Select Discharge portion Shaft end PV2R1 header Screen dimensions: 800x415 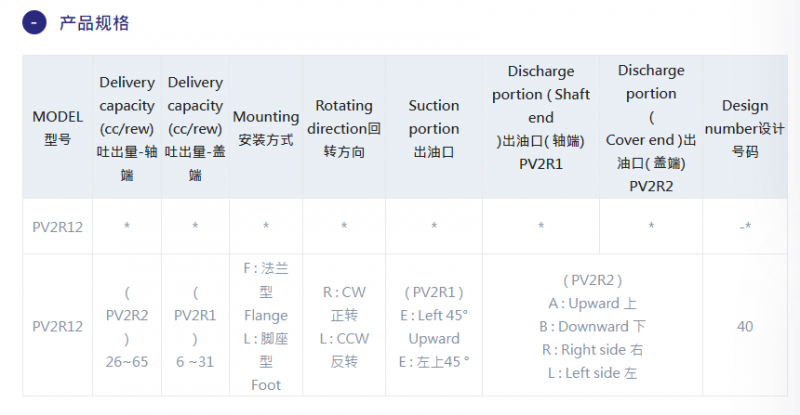coord(541,128)
